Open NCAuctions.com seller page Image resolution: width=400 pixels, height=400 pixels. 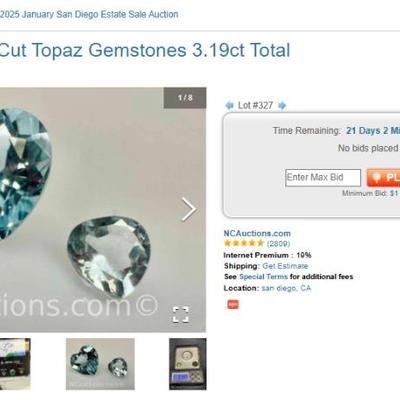[x=257, y=233]
